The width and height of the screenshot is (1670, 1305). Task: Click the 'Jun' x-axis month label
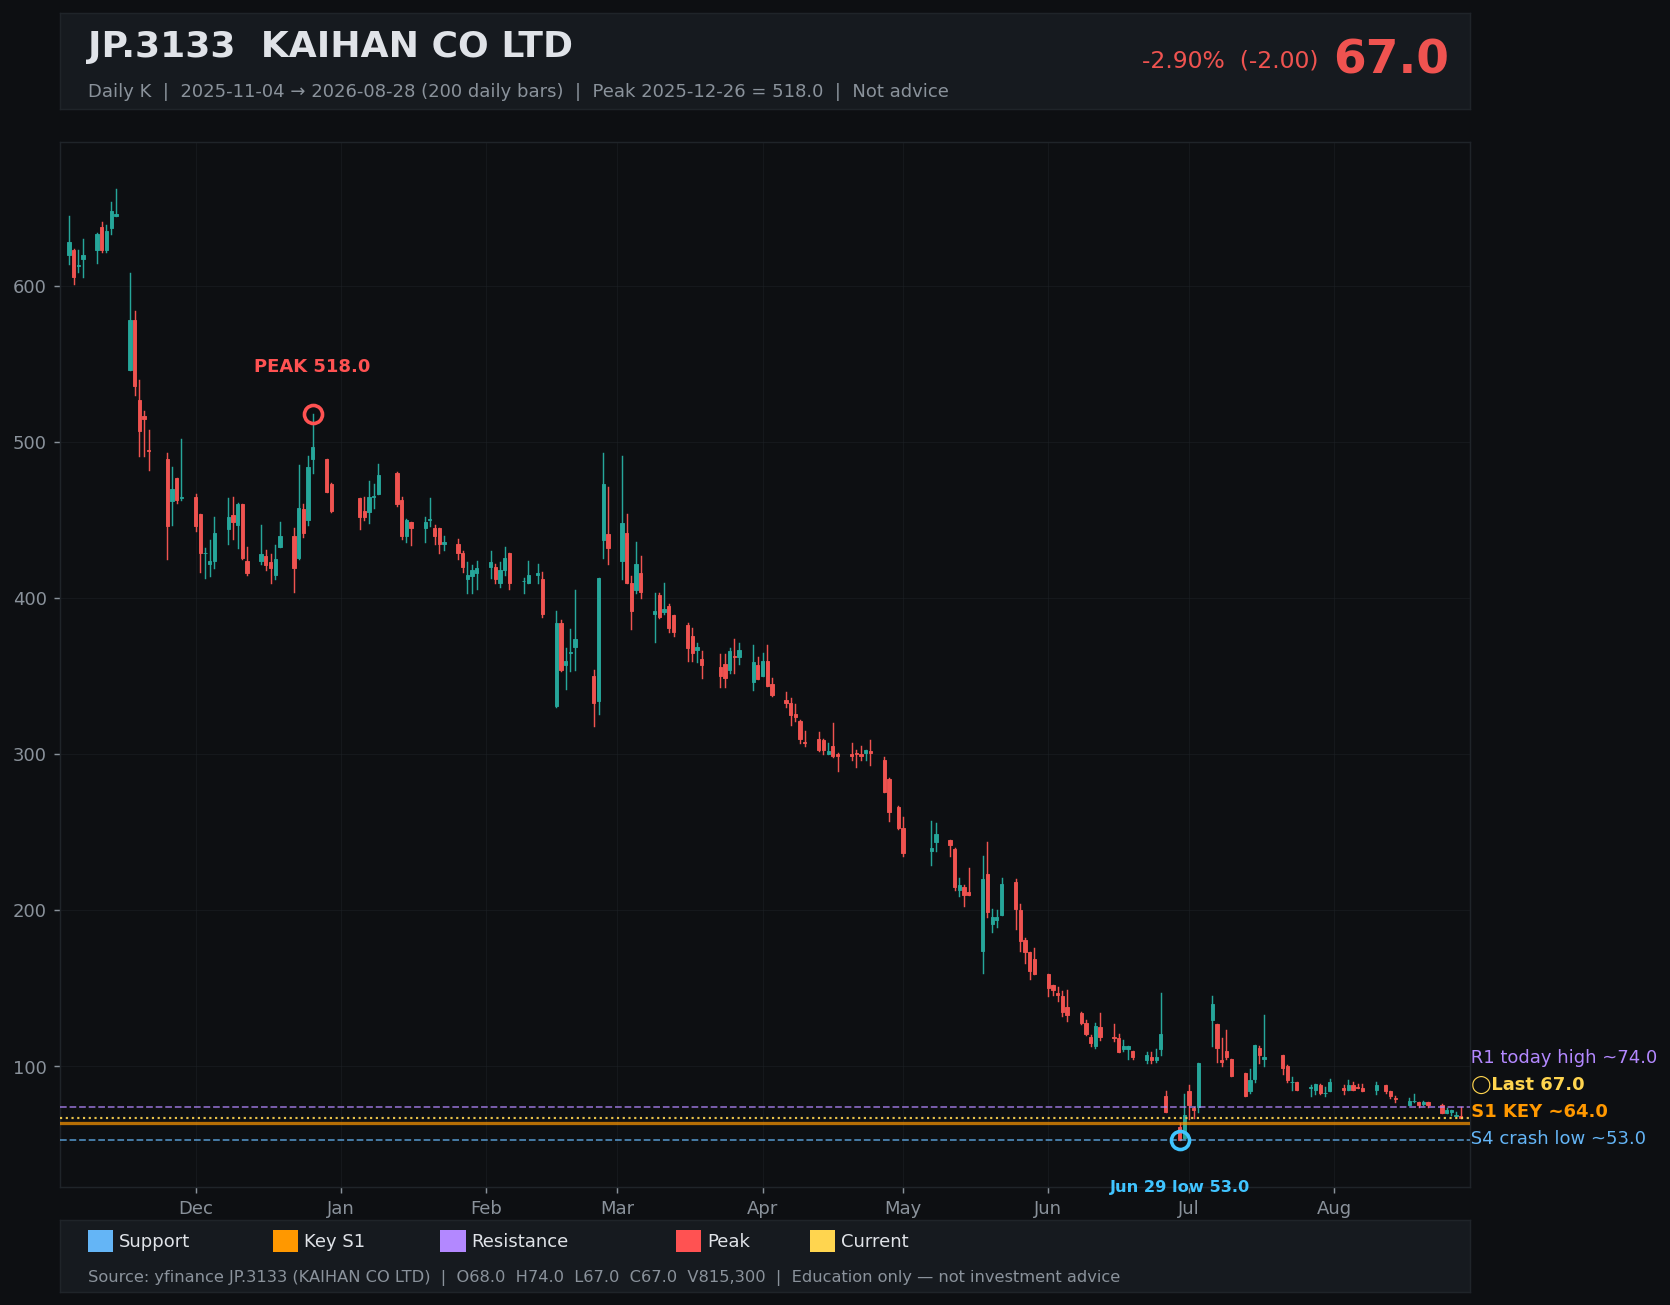pos(1047,1208)
